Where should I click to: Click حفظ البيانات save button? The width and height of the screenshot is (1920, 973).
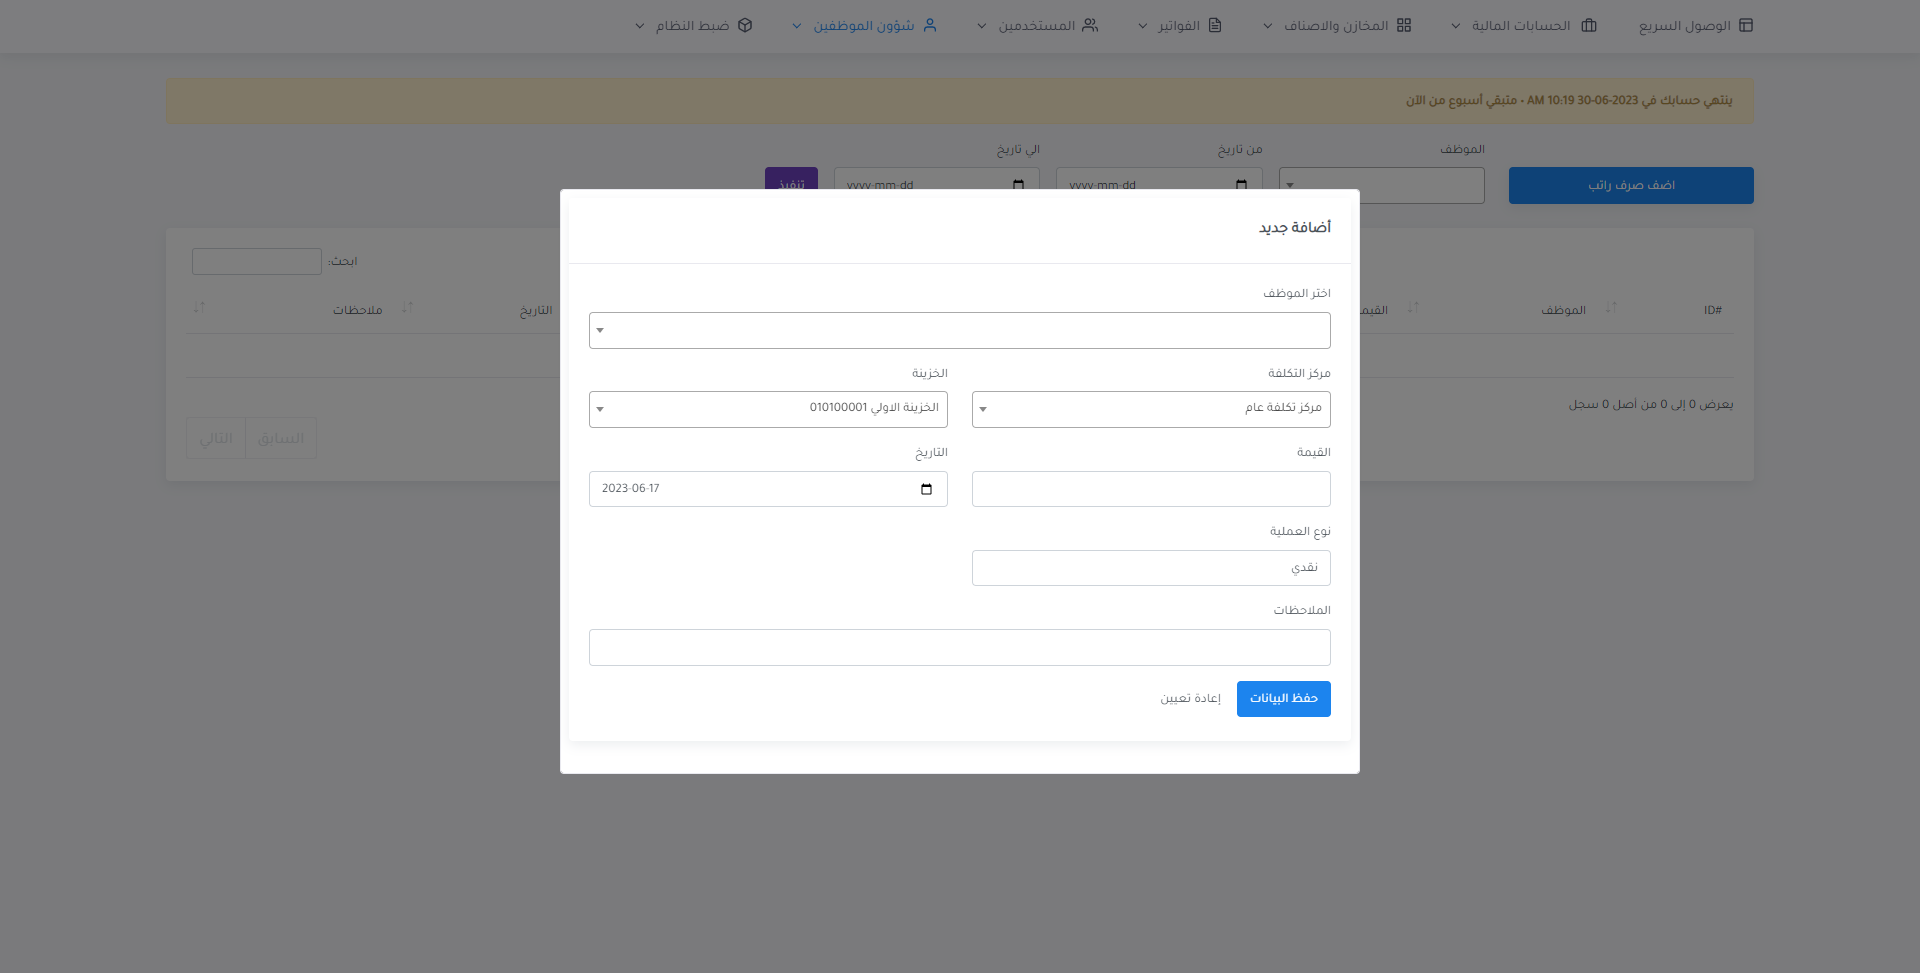tap(1283, 698)
